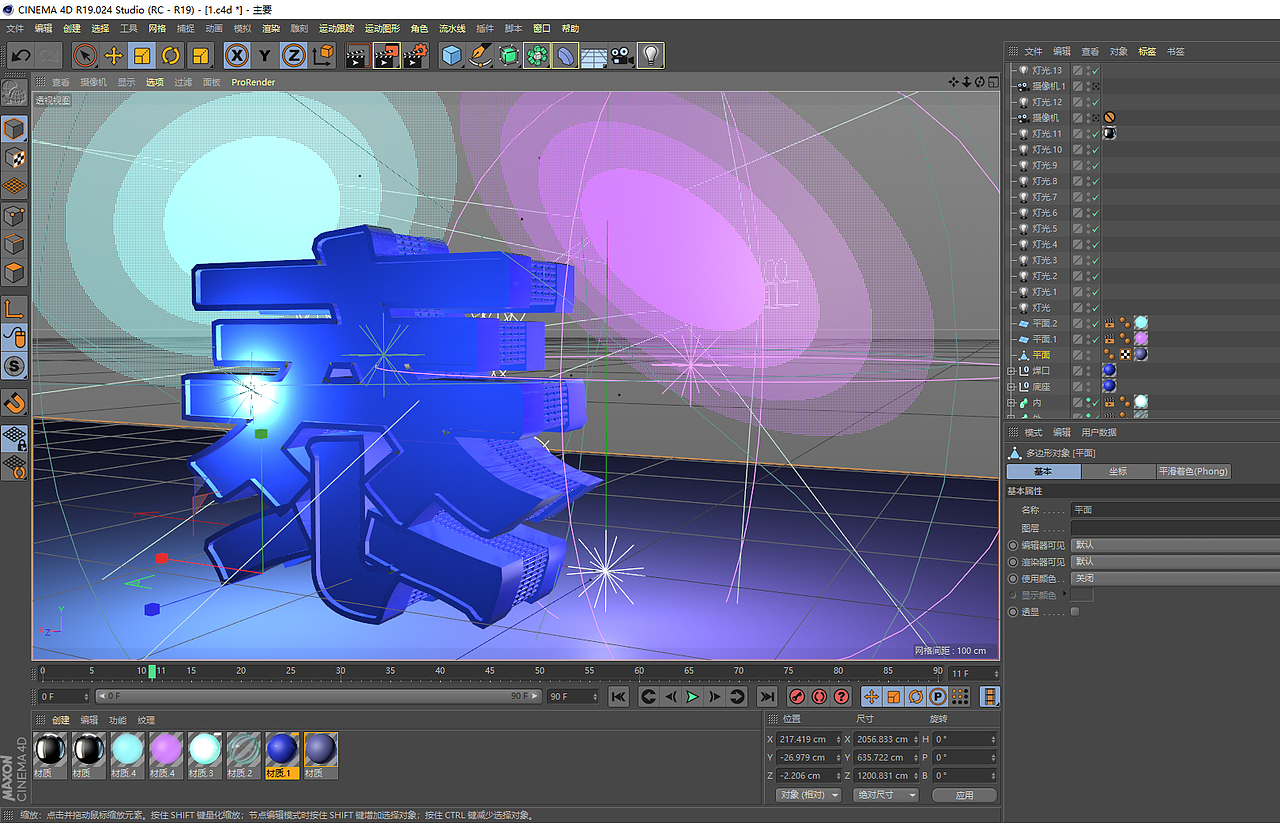This screenshot has width=1280, height=823.
Task: Activate the Rotate tool icon
Action: coord(171,56)
